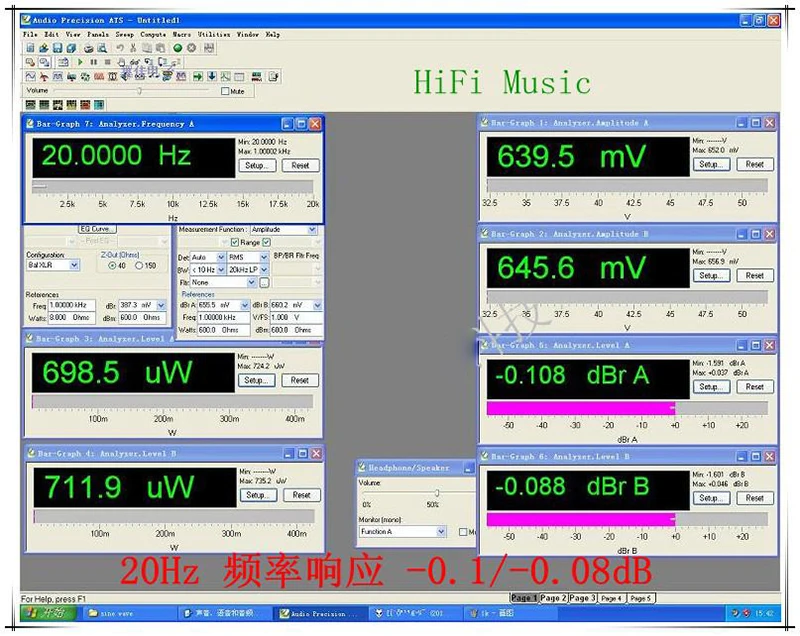Viewport: 800px width, 636px height.
Task: Click the Undo arrow icon
Action: point(120,48)
